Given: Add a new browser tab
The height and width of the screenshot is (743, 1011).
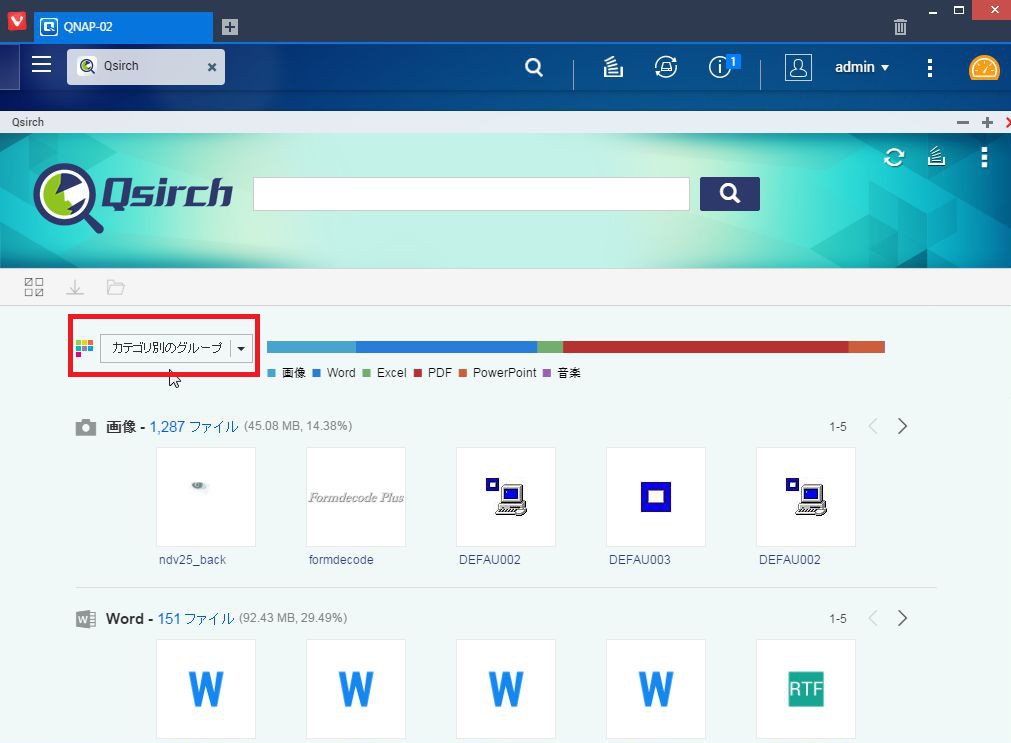Looking at the screenshot, I should coord(230,26).
